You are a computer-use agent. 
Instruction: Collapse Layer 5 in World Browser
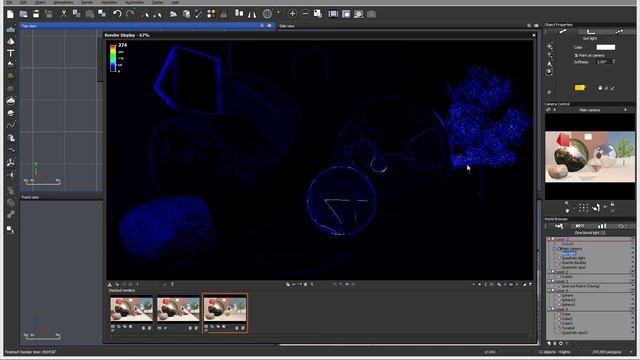pos(549,309)
